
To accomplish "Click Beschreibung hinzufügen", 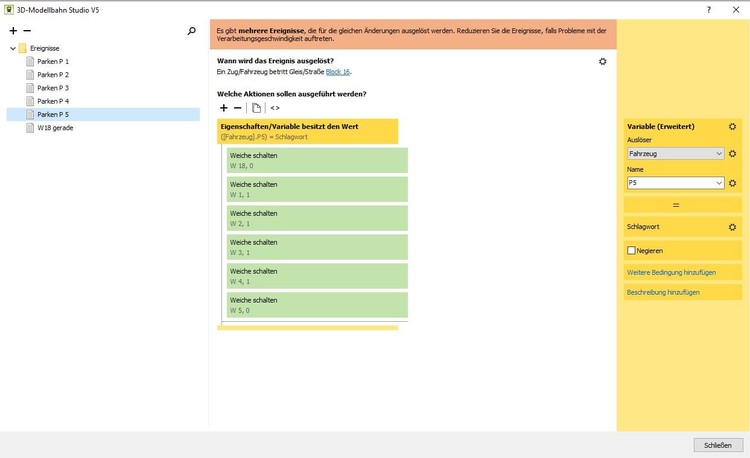I will 663,292.
